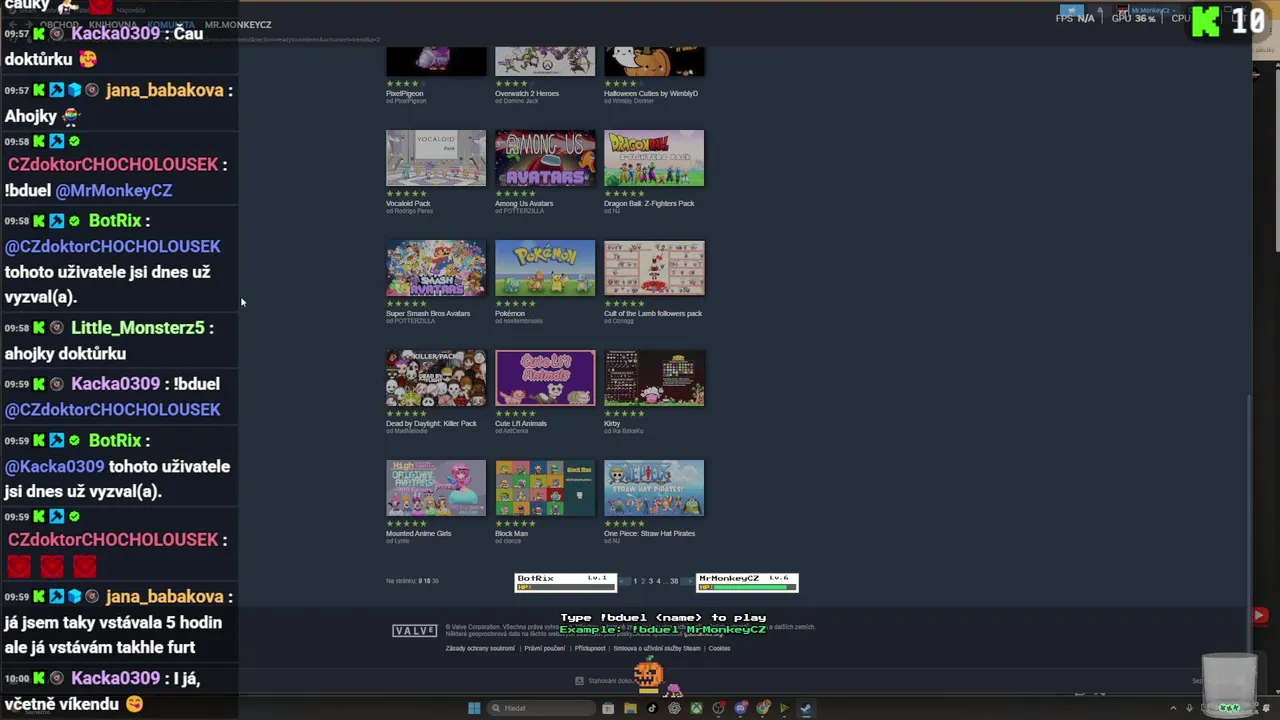This screenshot has width=1280, height=720.
Task: Go to the previous results page arrow
Action: pos(625,581)
